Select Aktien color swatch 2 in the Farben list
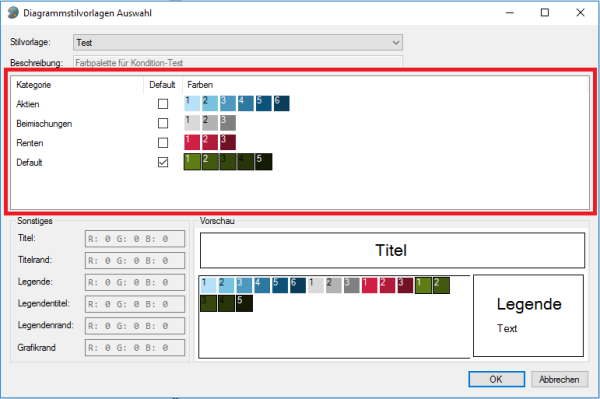The image size is (600, 399). (x=210, y=103)
